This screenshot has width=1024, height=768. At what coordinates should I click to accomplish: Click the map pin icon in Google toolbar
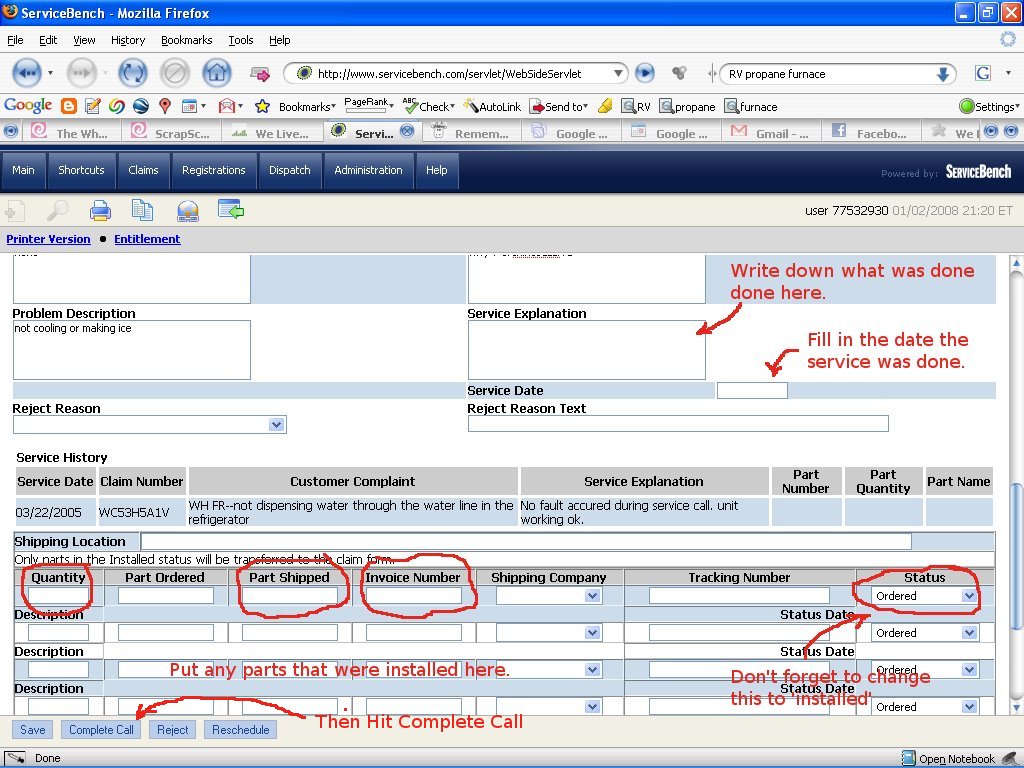[x=165, y=106]
